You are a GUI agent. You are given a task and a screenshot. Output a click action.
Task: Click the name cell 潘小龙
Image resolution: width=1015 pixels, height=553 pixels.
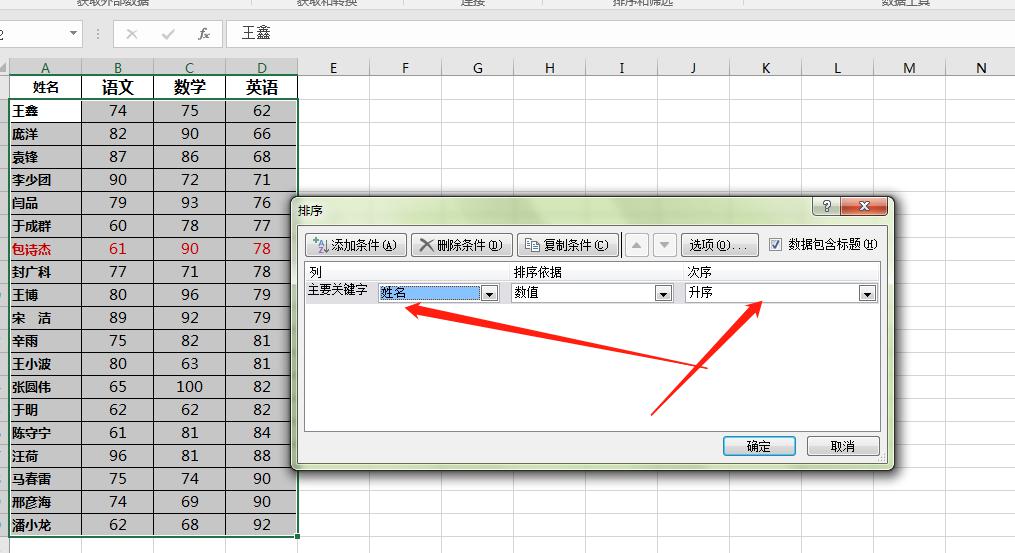pyautogui.click(x=45, y=525)
